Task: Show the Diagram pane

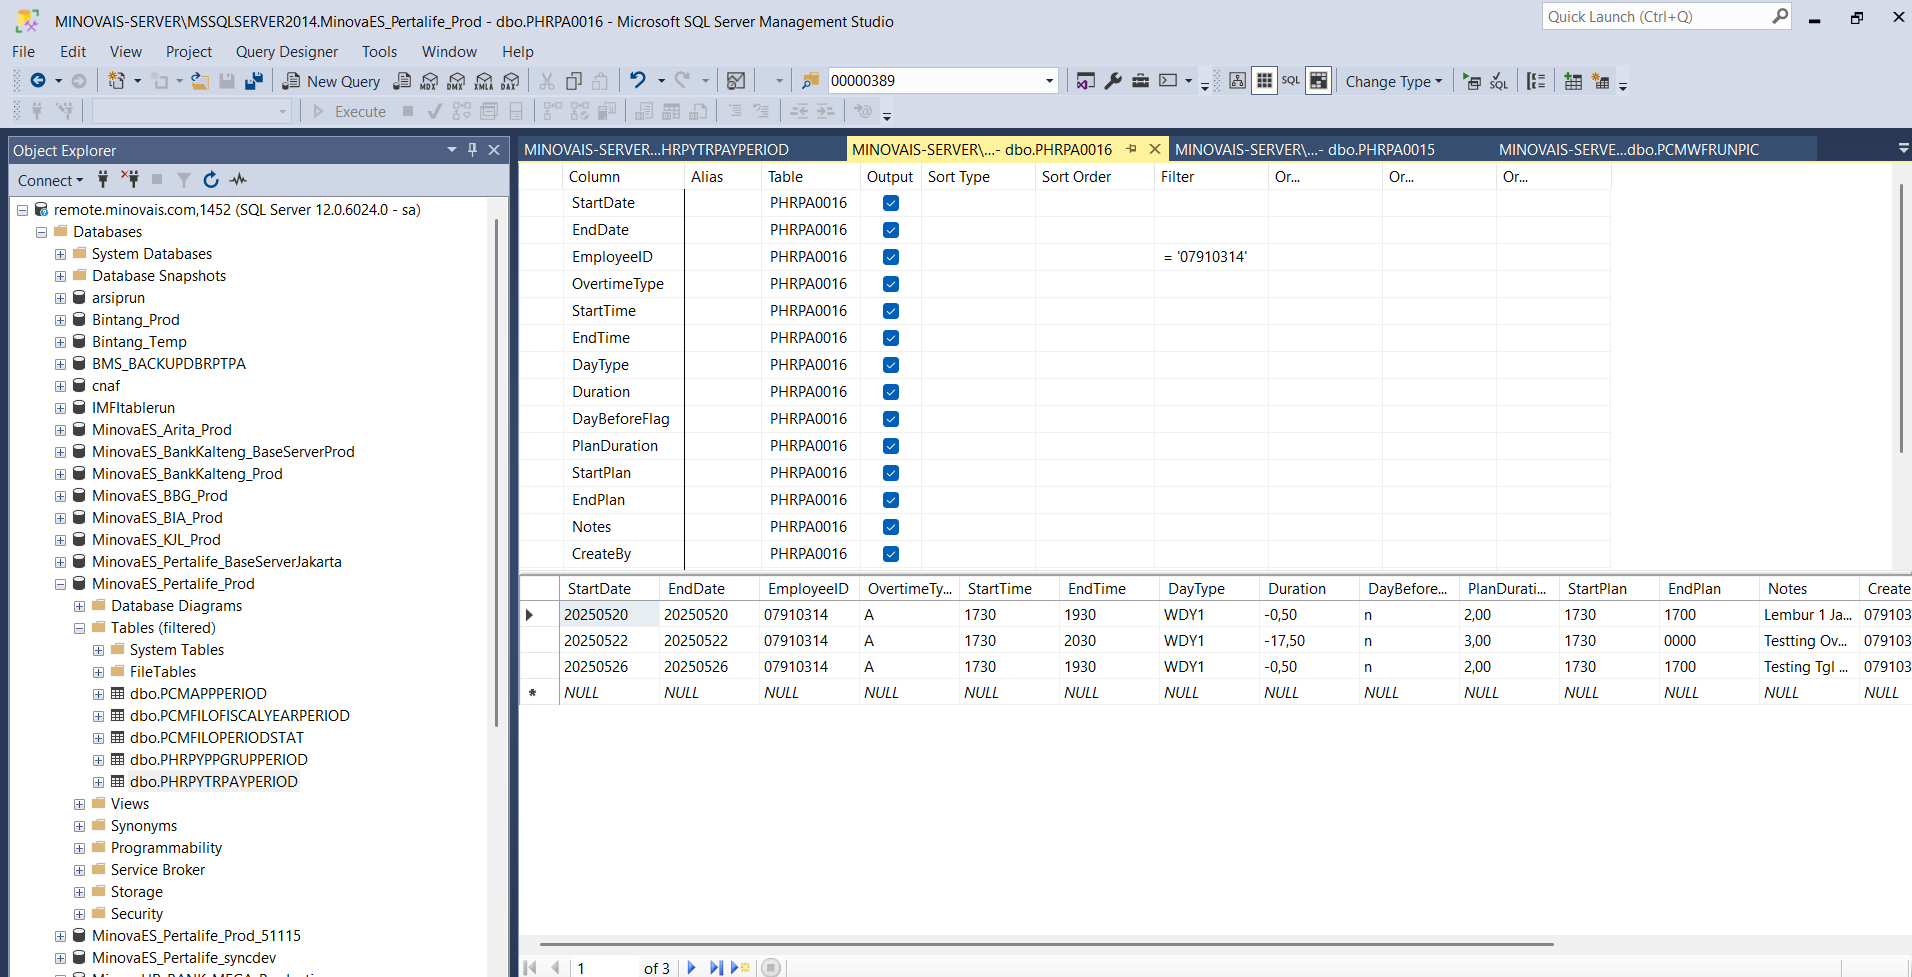Action: click(1237, 81)
